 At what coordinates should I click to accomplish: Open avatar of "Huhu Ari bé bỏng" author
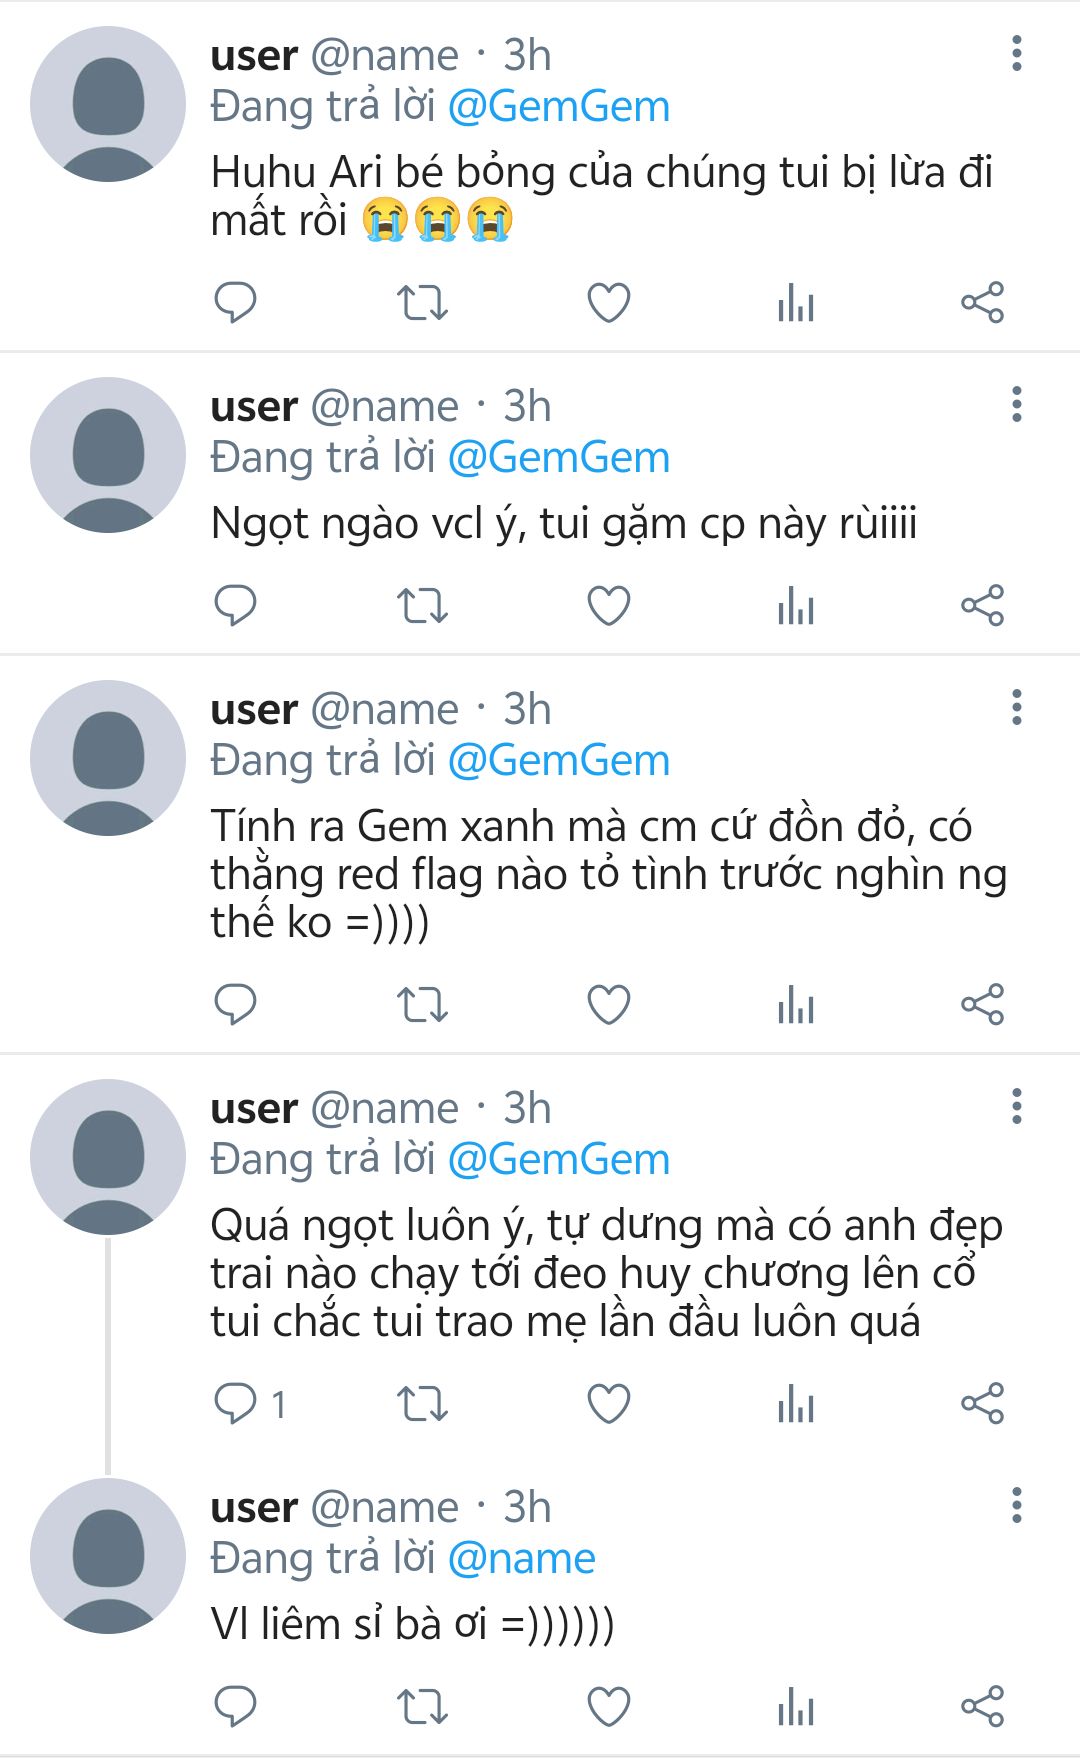point(108,104)
